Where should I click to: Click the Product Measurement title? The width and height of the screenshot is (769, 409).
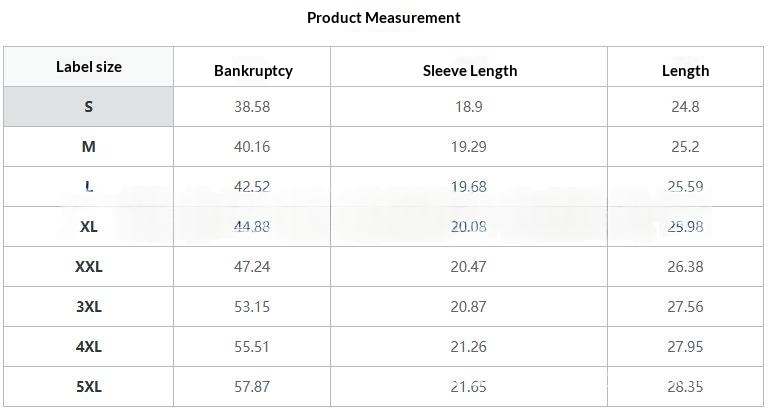(x=384, y=18)
